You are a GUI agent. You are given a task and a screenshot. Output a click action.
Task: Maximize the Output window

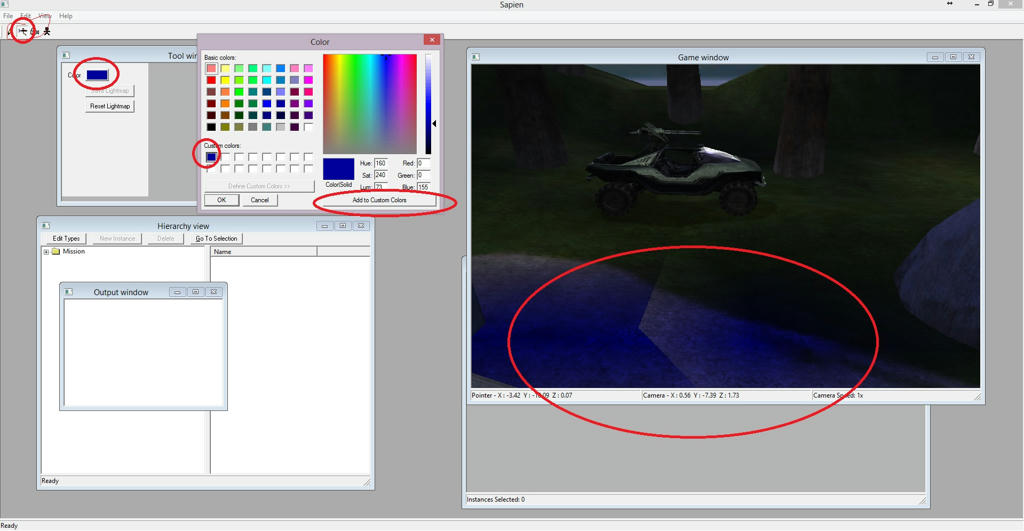click(x=195, y=292)
